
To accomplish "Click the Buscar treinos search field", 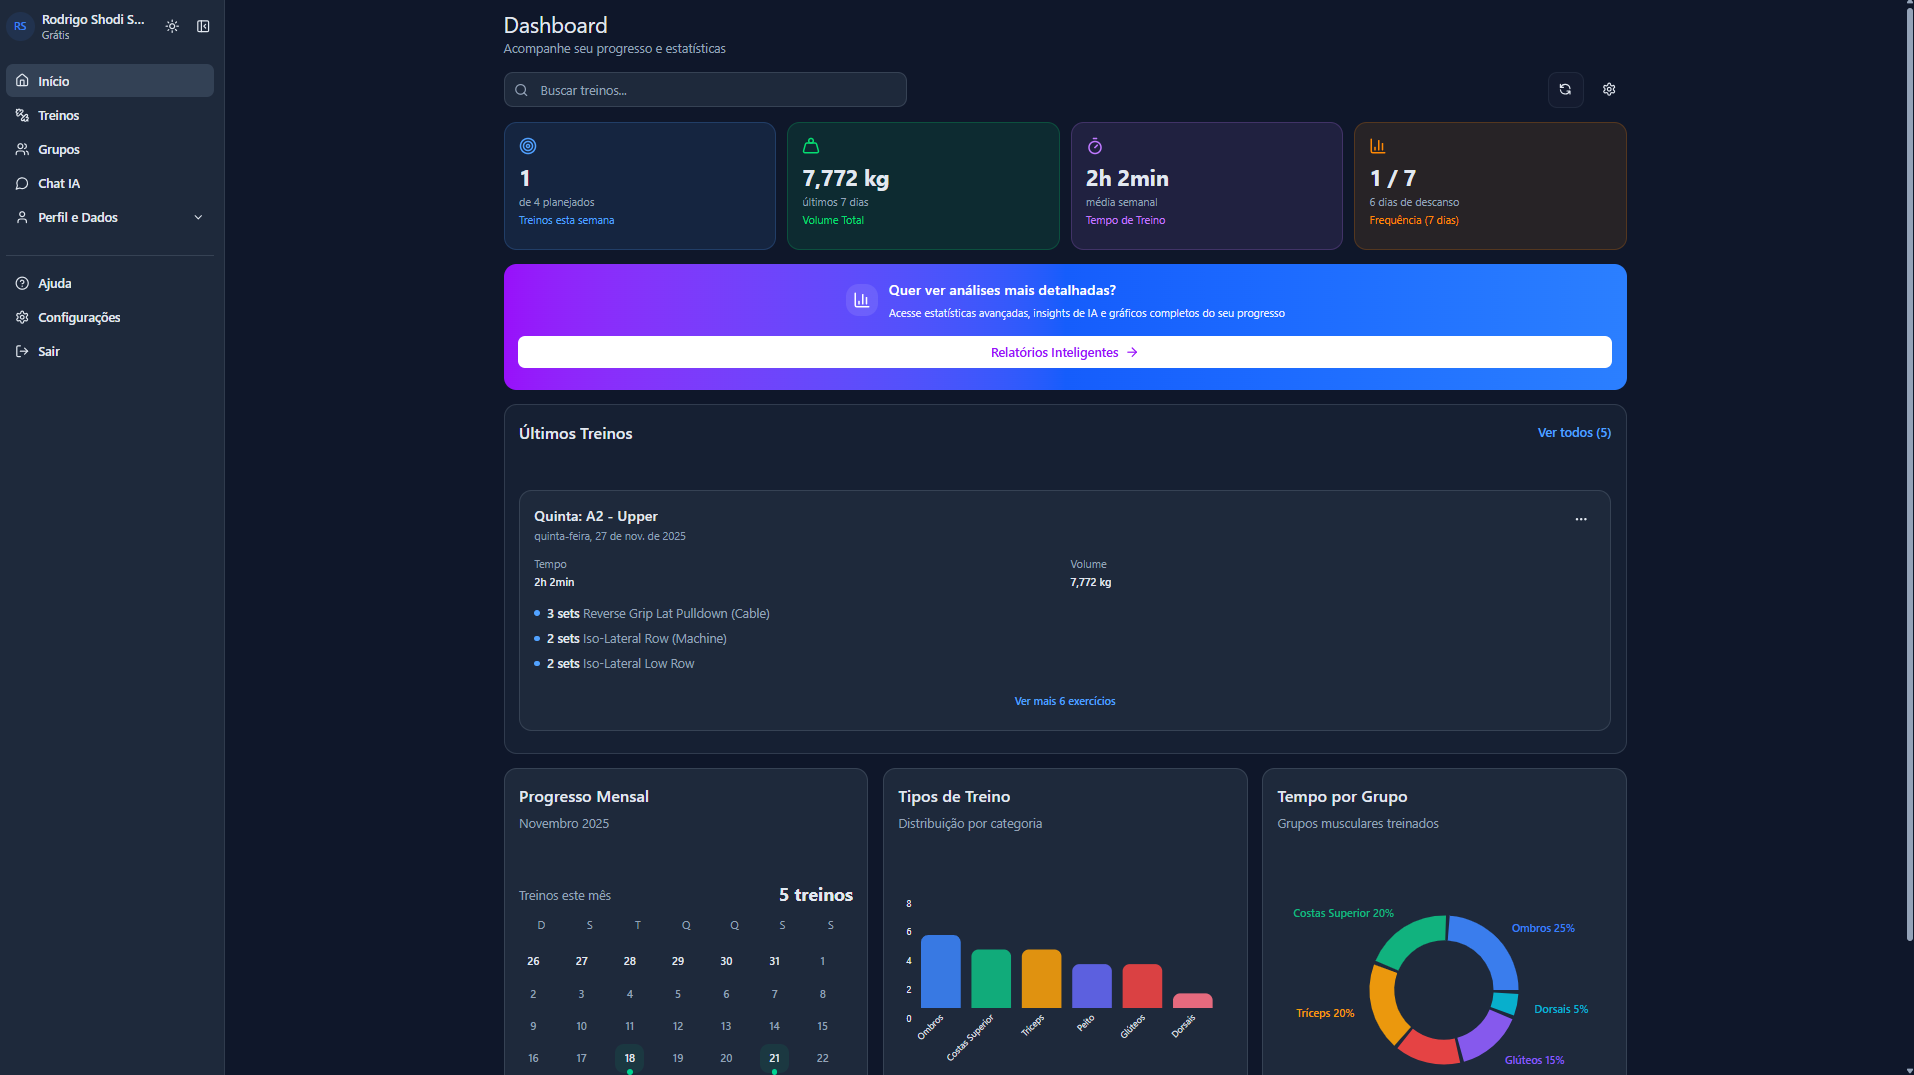I will click(705, 90).
